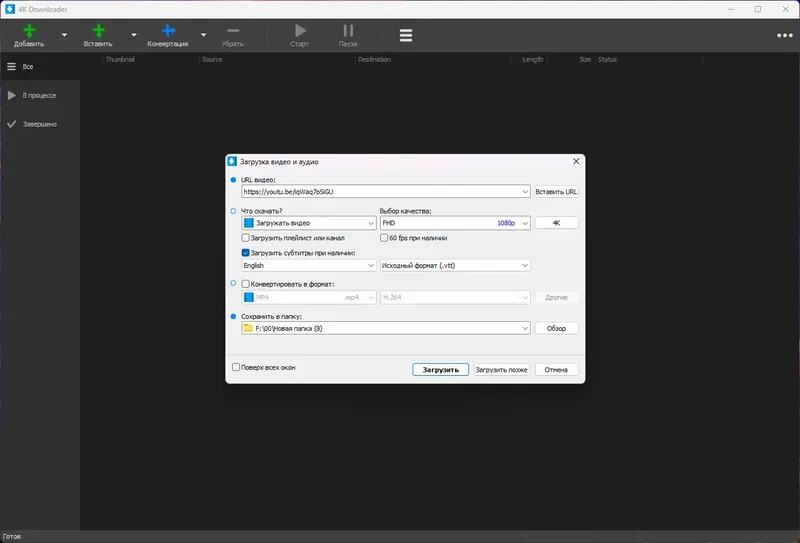Click the Убрать minus icon
This screenshot has height=543, width=800.
(233, 31)
